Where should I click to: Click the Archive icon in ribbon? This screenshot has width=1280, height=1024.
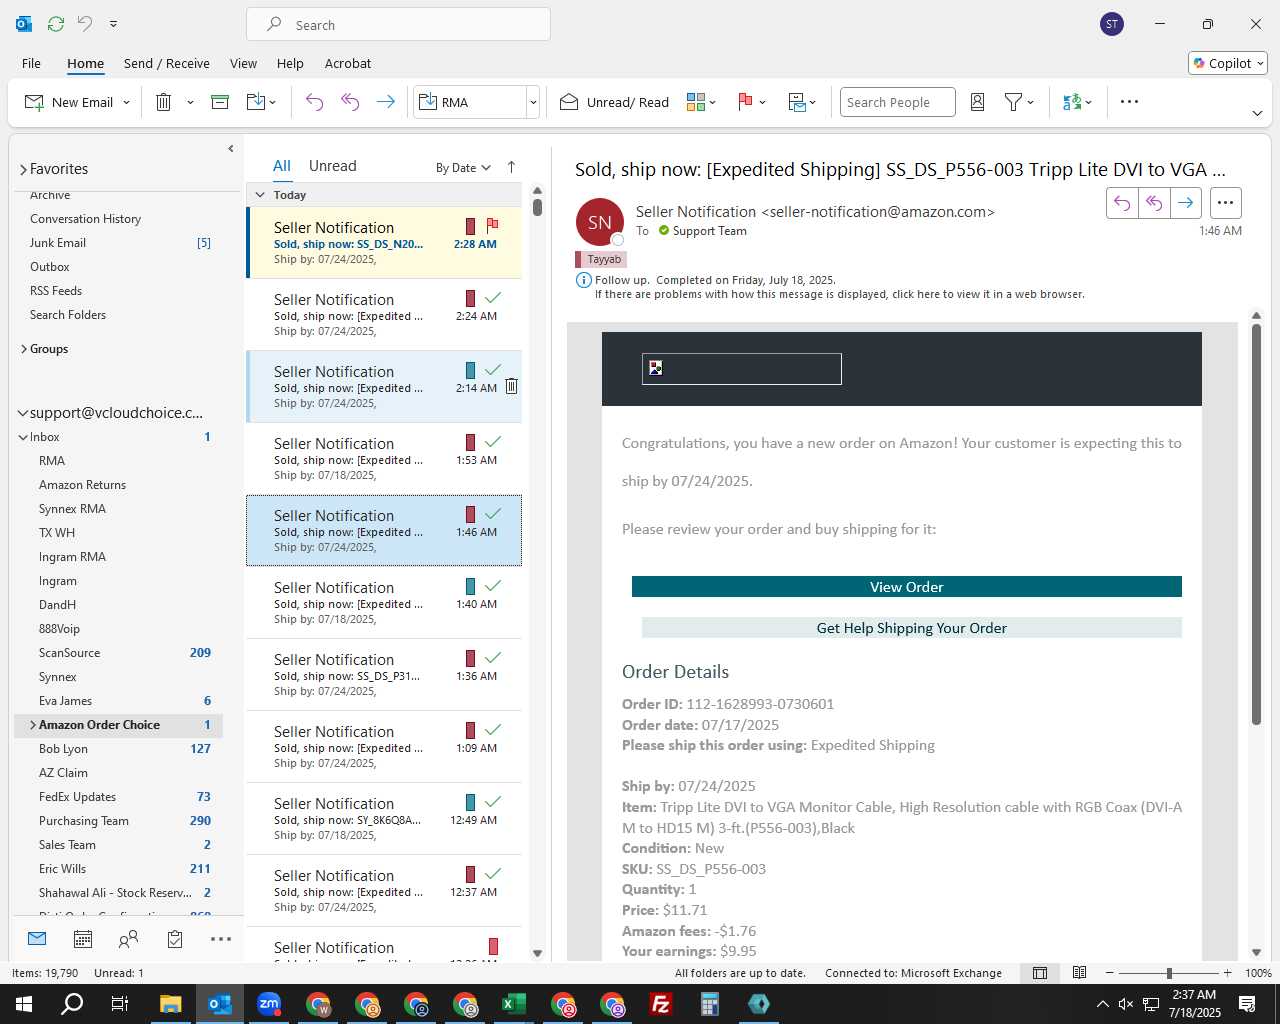pyautogui.click(x=220, y=102)
